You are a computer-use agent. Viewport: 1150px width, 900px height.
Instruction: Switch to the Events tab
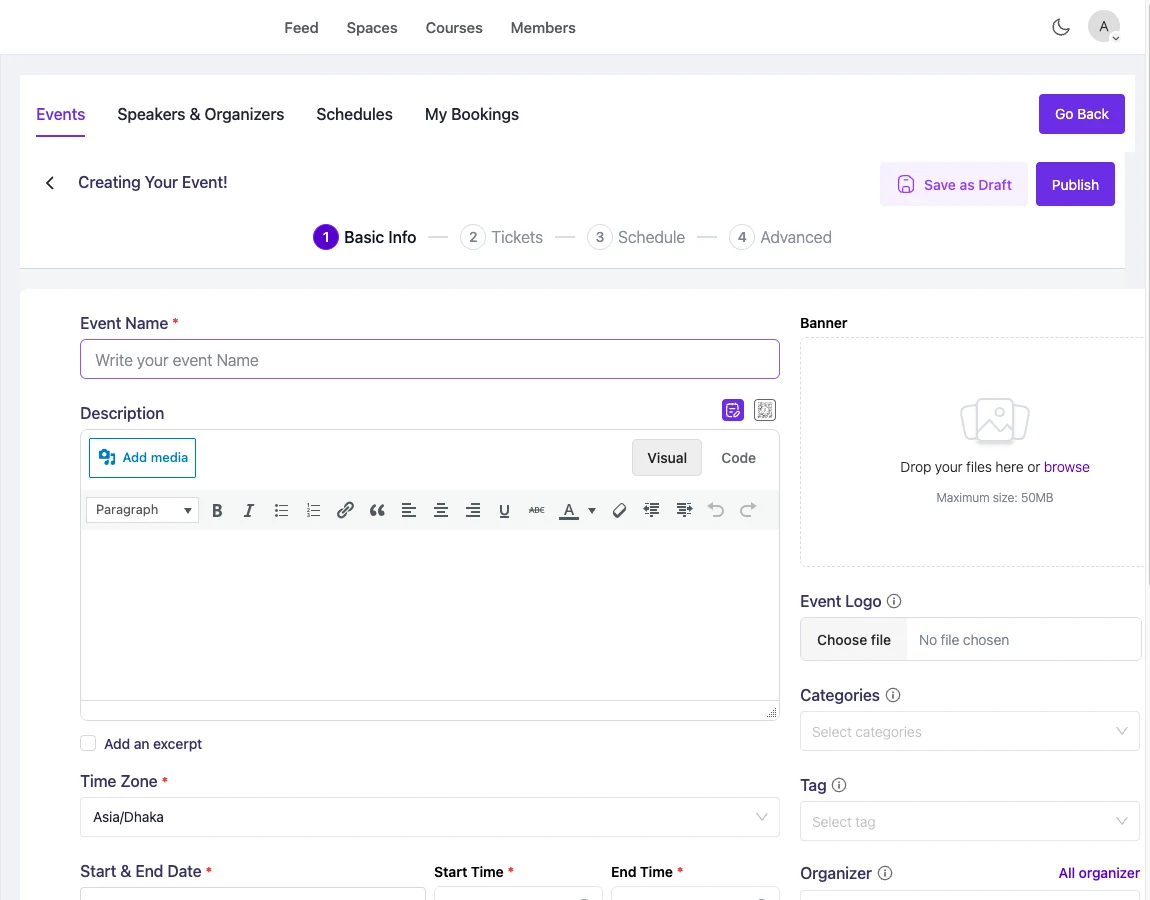click(61, 114)
